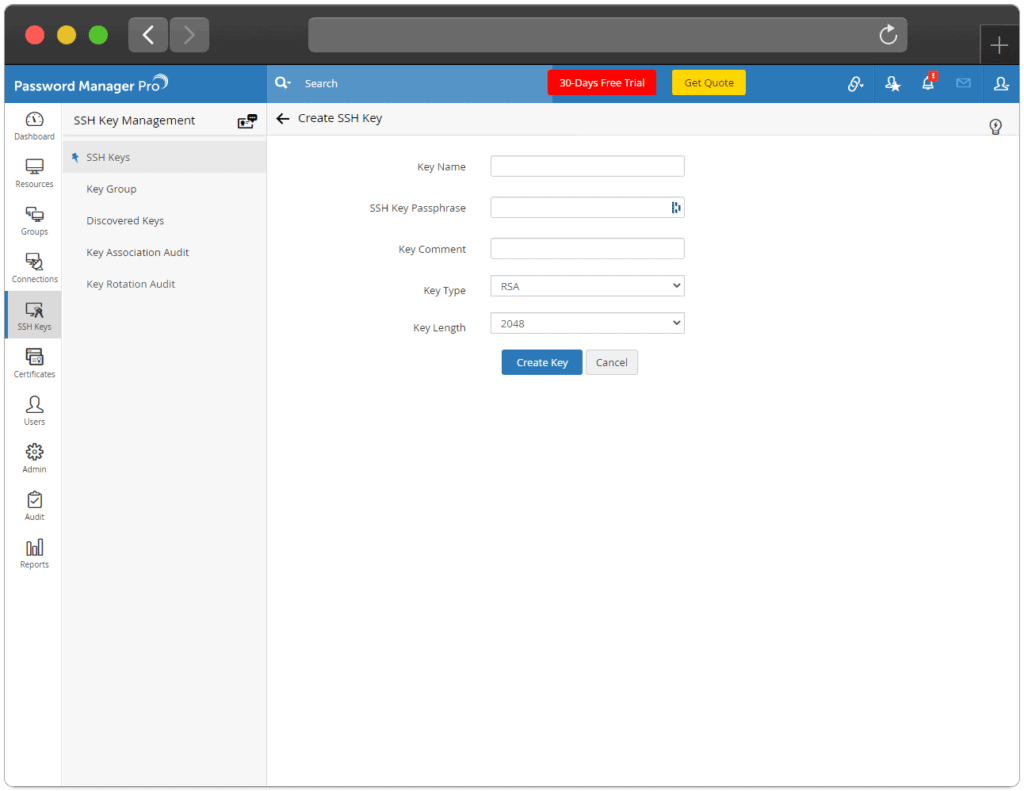
Task: Open the user profile icon
Action: [x=1001, y=84]
